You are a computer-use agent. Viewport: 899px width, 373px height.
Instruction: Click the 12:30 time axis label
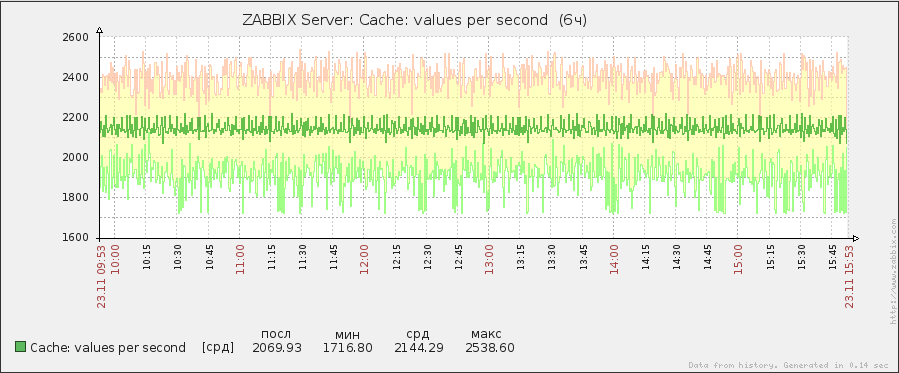pos(427,257)
